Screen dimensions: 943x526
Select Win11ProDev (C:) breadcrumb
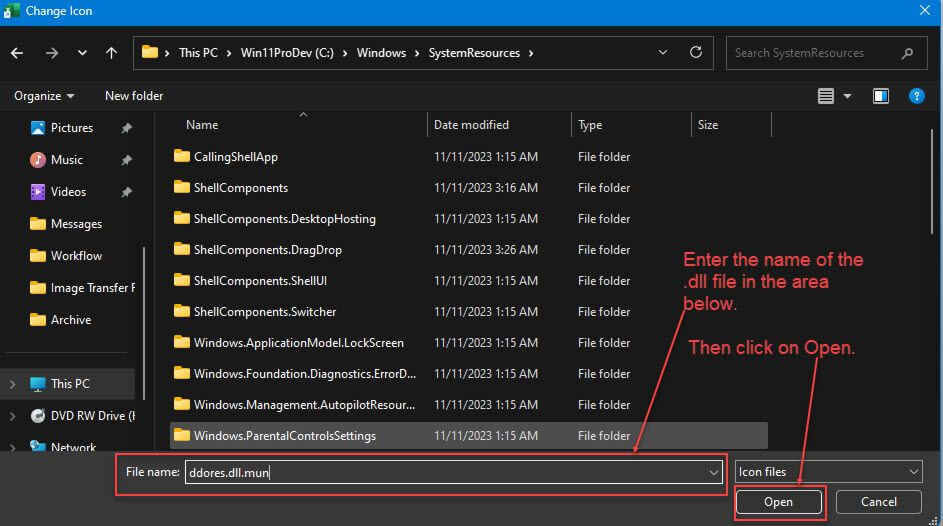[x=287, y=53]
